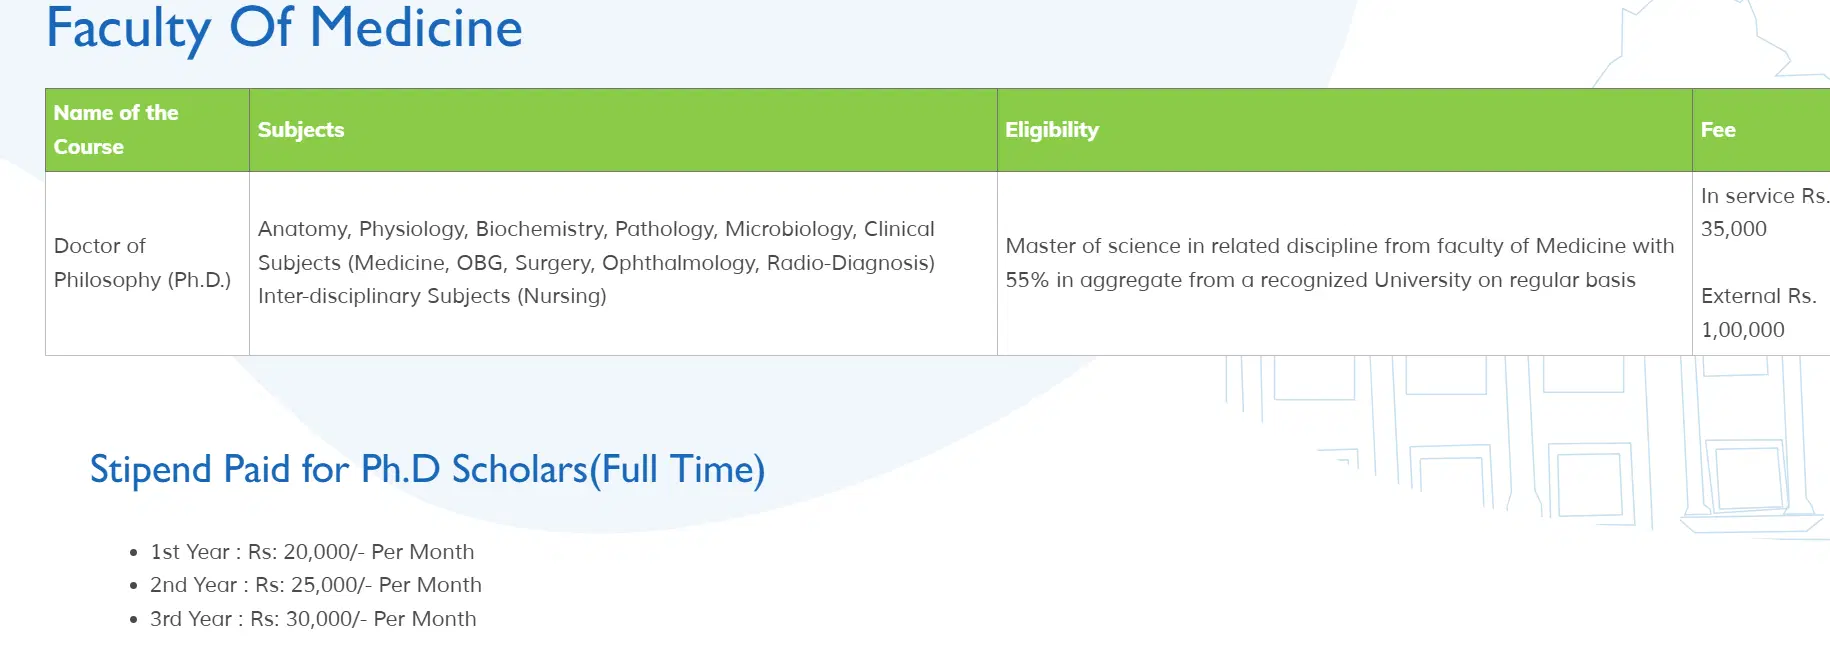The width and height of the screenshot is (1830, 662).
Task: Click the bullet beside 1st Year stipend
Action: (x=134, y=553)
